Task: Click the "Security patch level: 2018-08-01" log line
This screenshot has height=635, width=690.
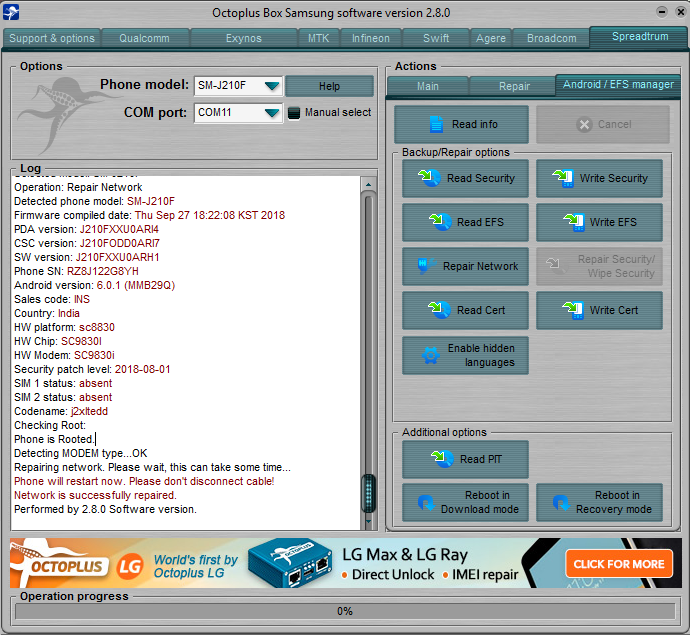Action: coord(92,369)
